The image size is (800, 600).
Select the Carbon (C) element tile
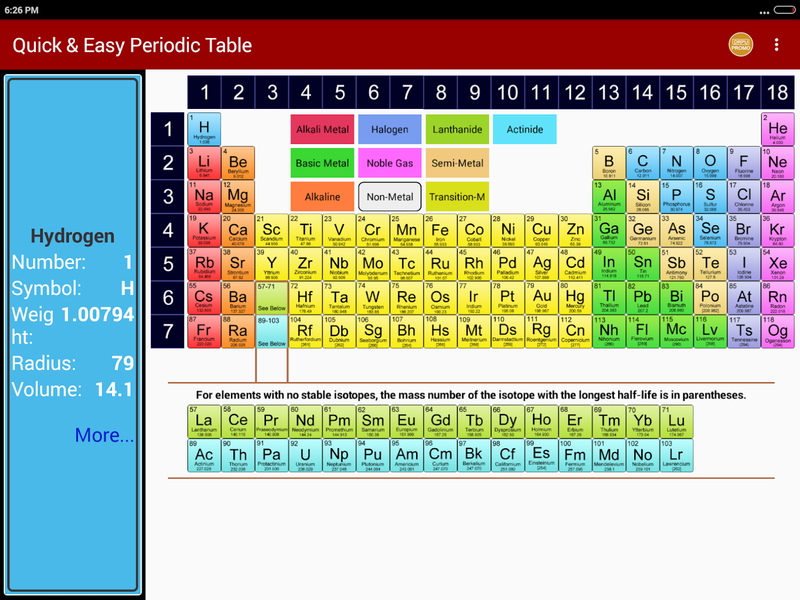pos(642,163)
